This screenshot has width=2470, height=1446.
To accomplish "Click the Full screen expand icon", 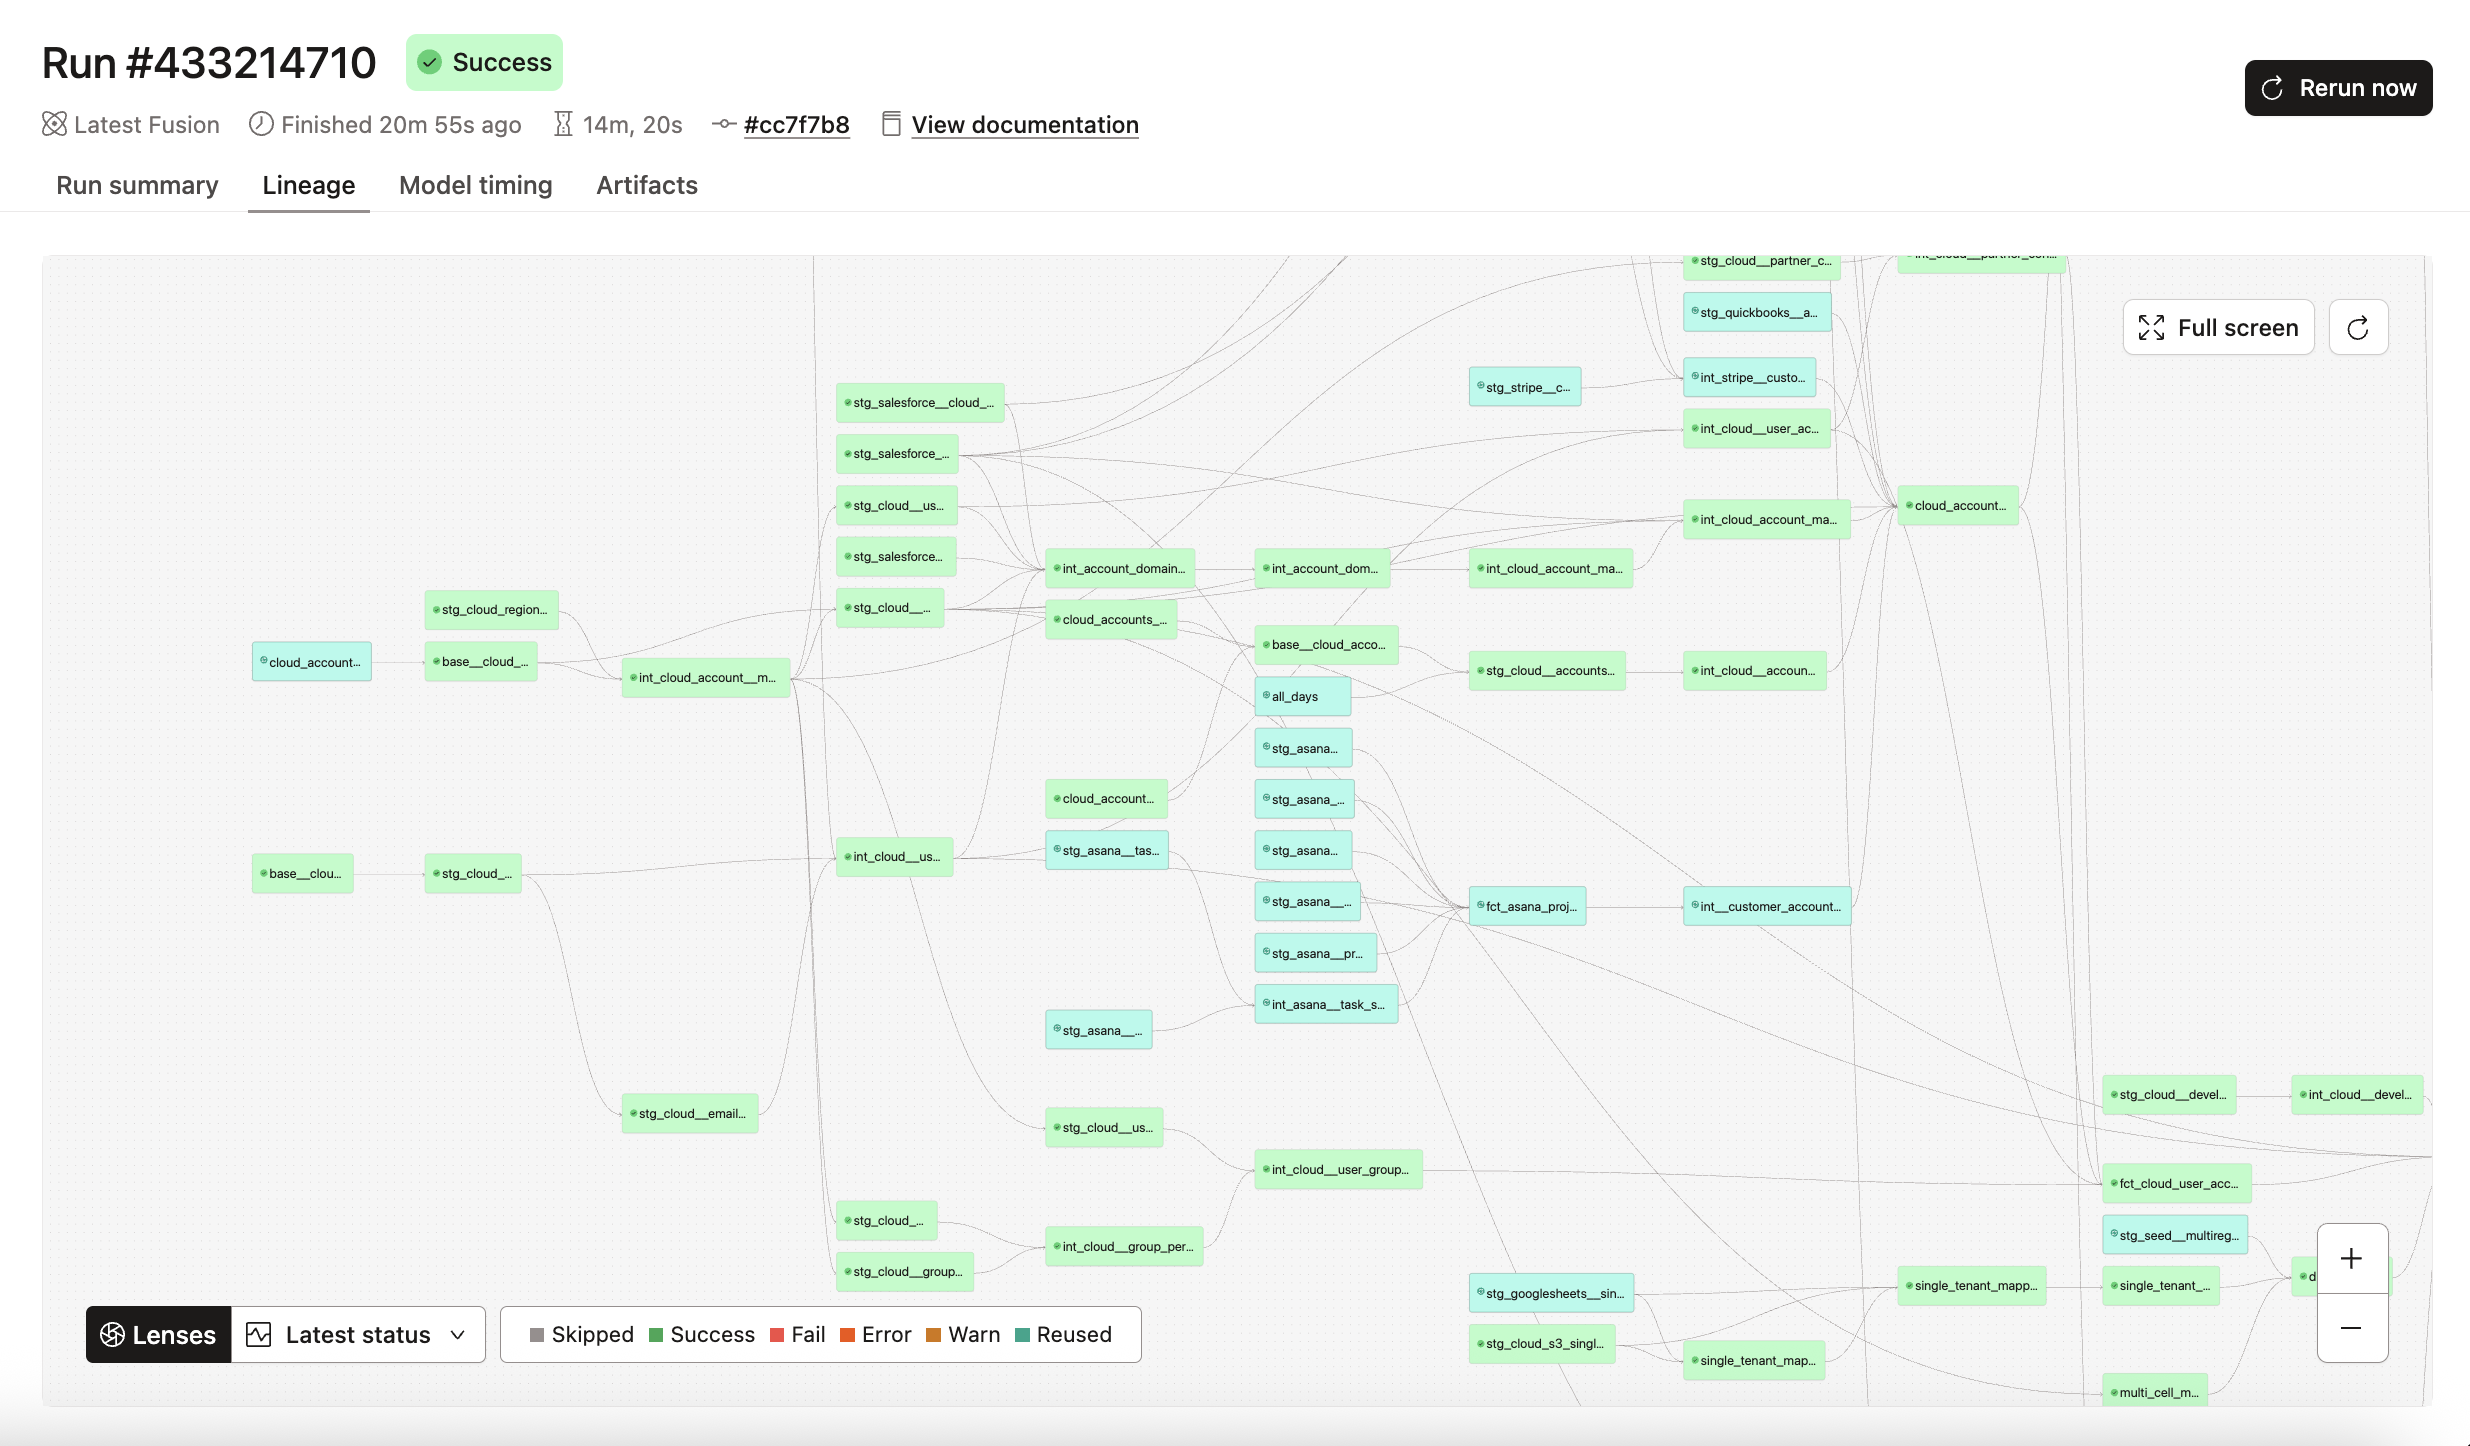I will pos(2152,327).
